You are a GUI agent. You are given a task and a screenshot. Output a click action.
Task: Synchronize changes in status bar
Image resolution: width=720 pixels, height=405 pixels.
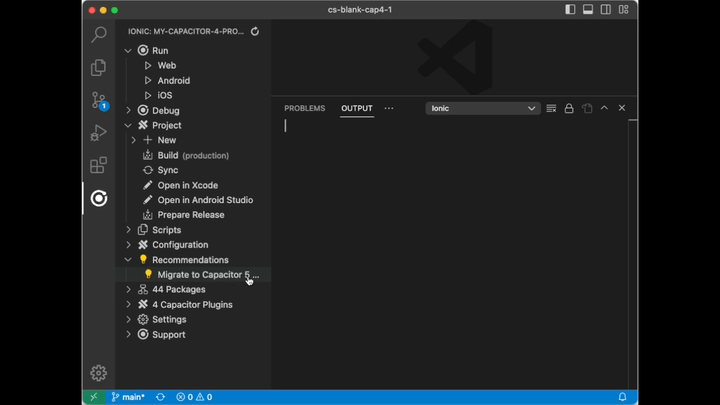click(160, 397)
